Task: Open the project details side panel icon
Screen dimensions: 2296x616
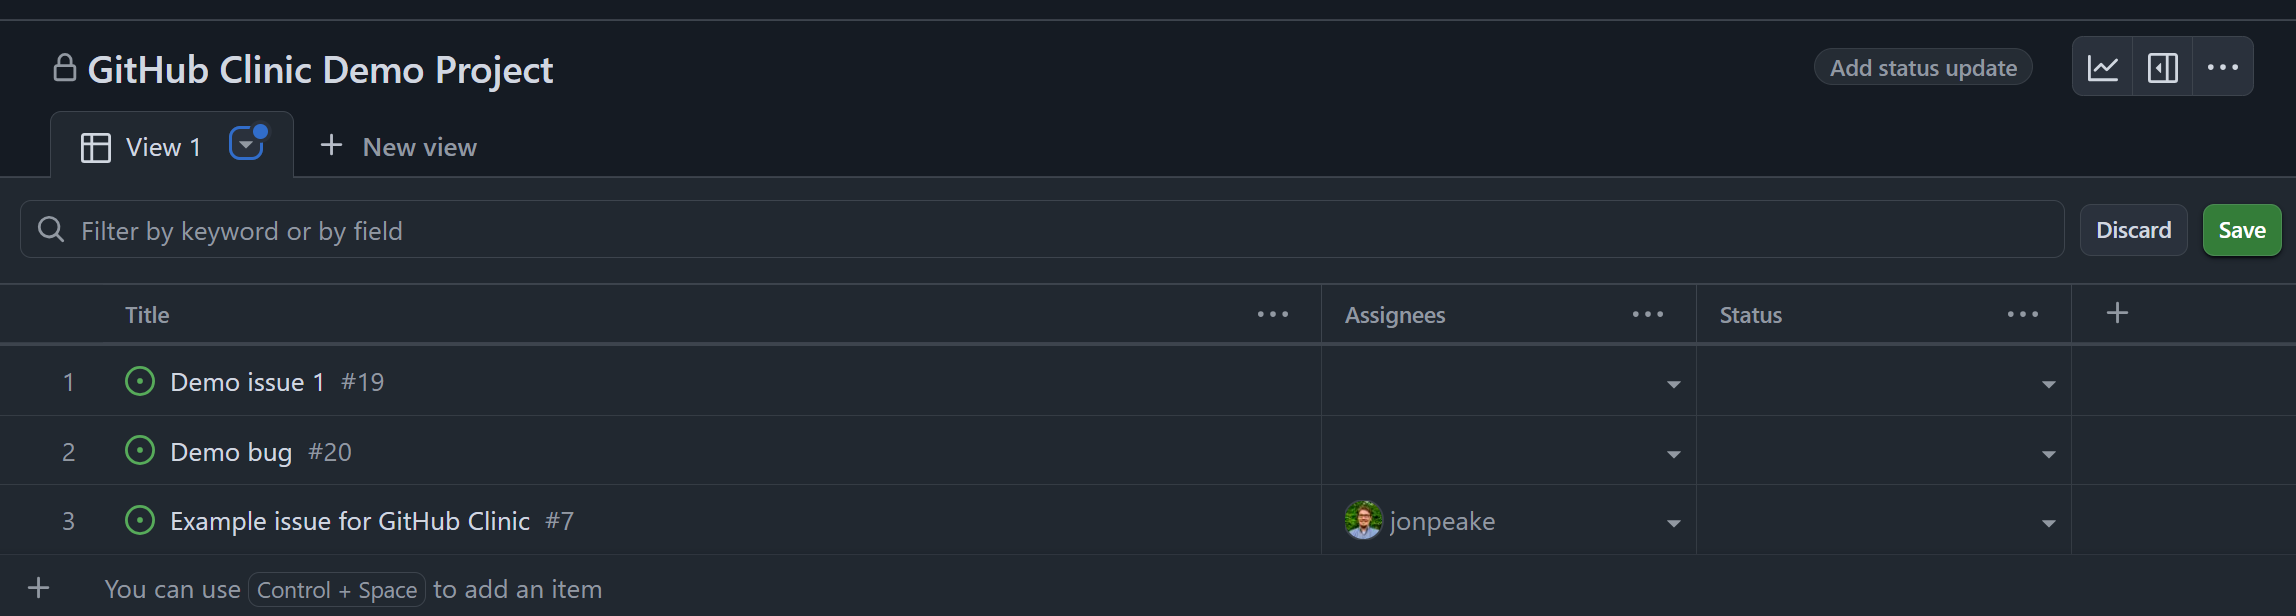Action: pos(2162,68)
